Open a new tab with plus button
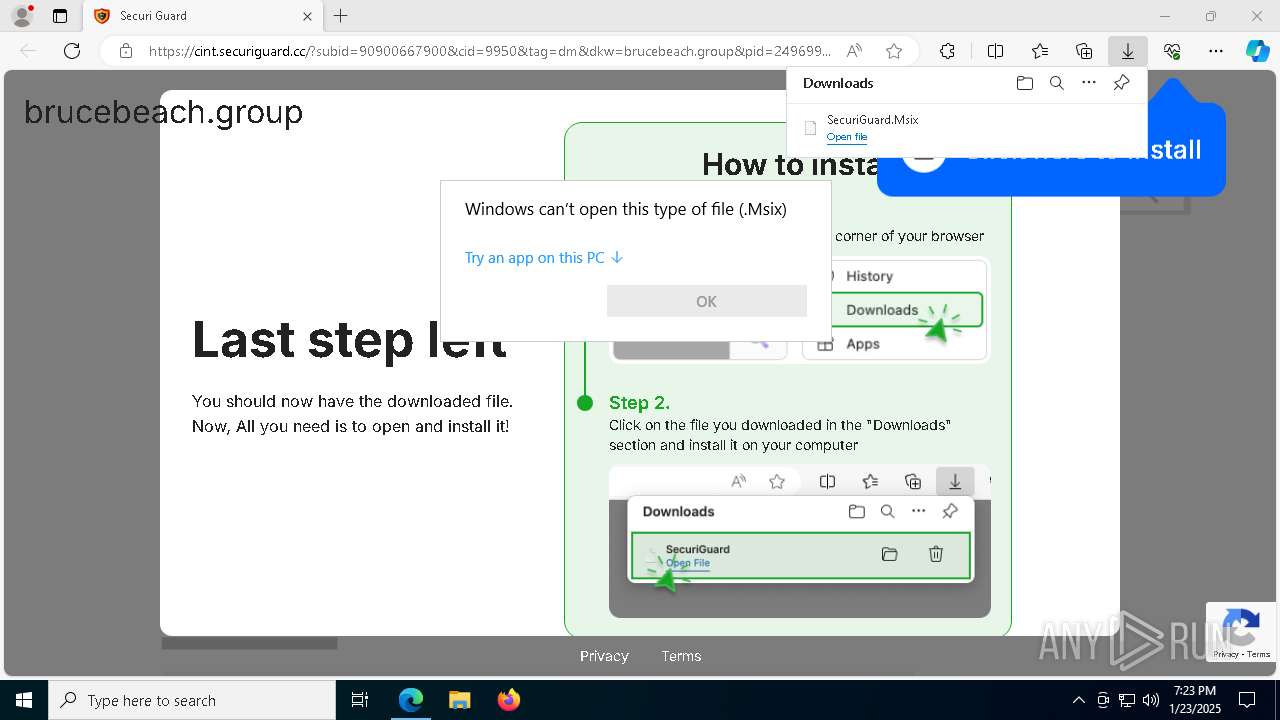This screenshot has width=1280, height=720. click(x=341, y=16)
